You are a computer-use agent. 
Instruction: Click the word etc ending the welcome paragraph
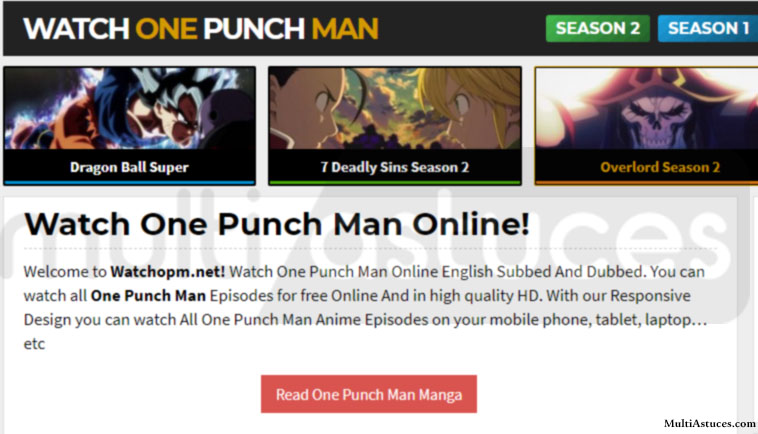tap(34, 344)
